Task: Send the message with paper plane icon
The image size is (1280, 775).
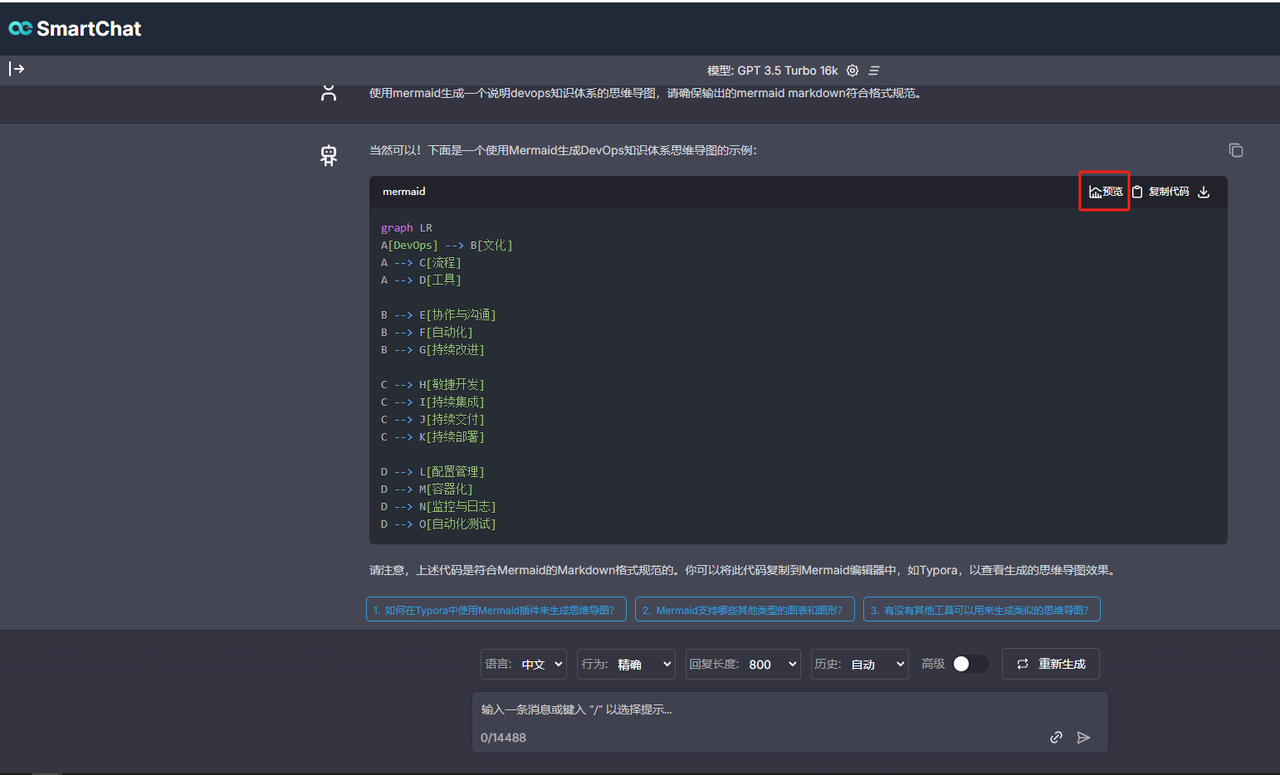Action: tap(1083, 737)
